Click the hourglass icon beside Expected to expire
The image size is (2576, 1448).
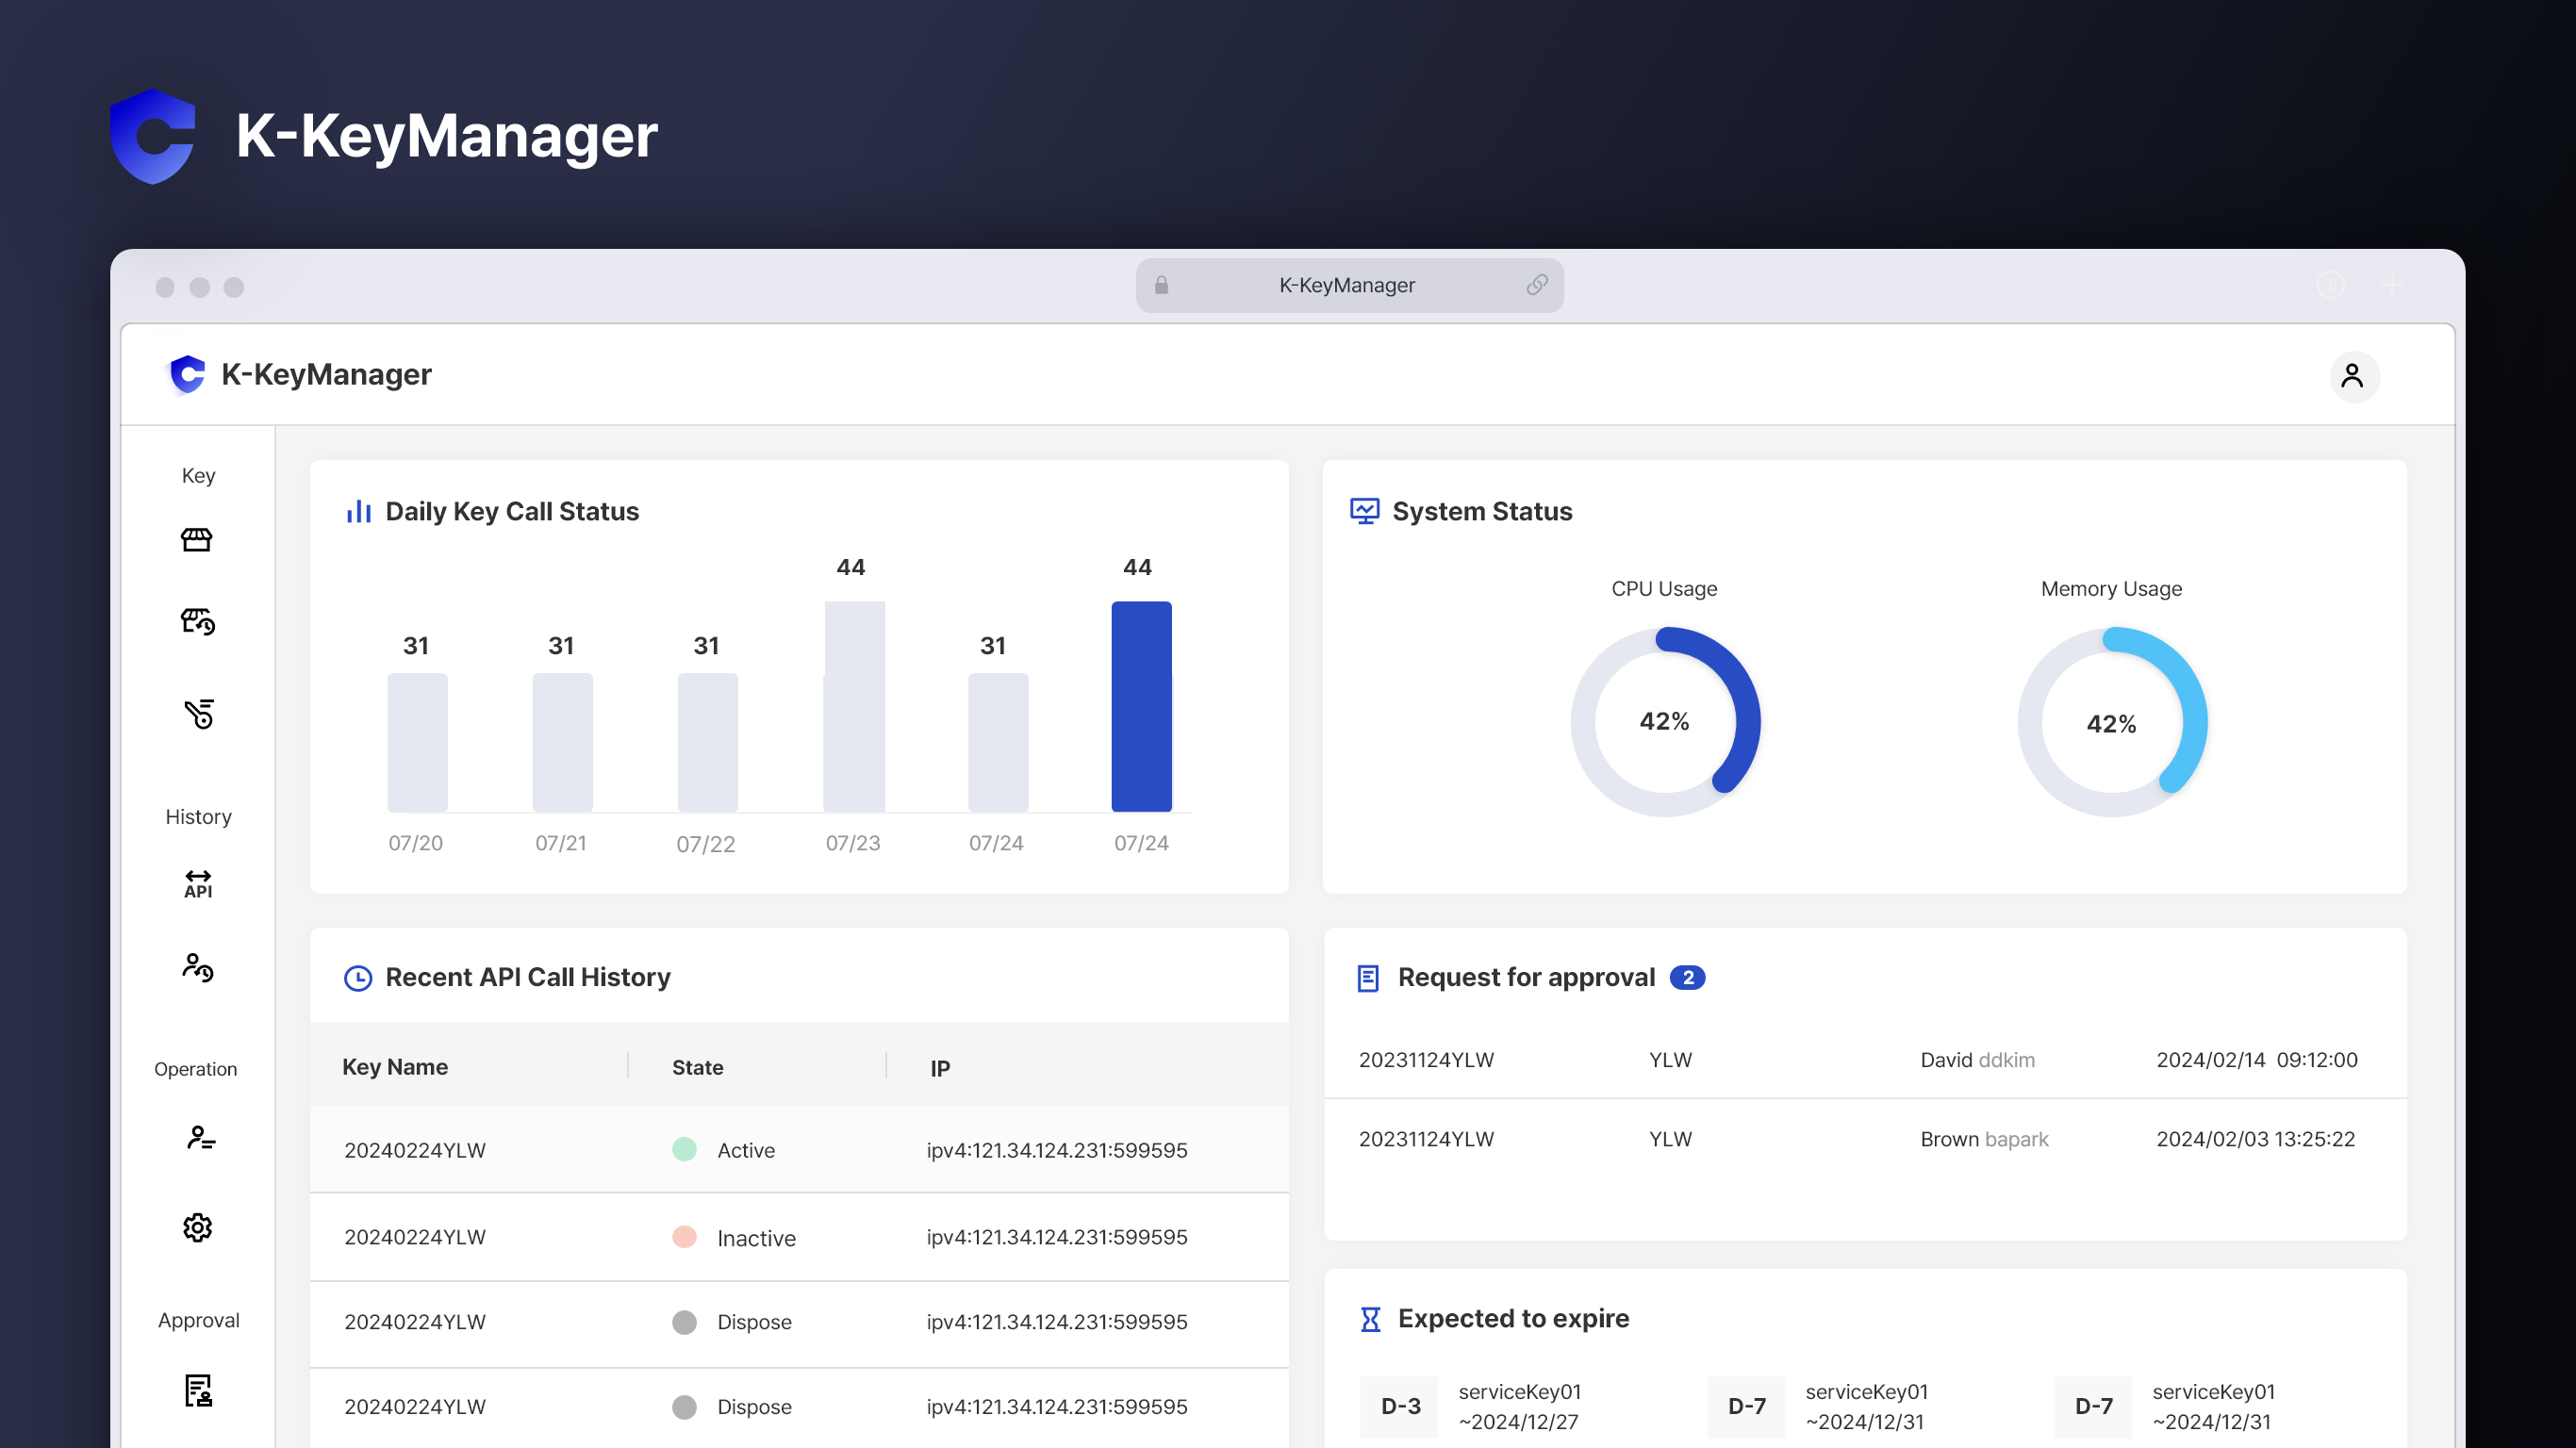pyautogui.click(x=1370, y=1319)
